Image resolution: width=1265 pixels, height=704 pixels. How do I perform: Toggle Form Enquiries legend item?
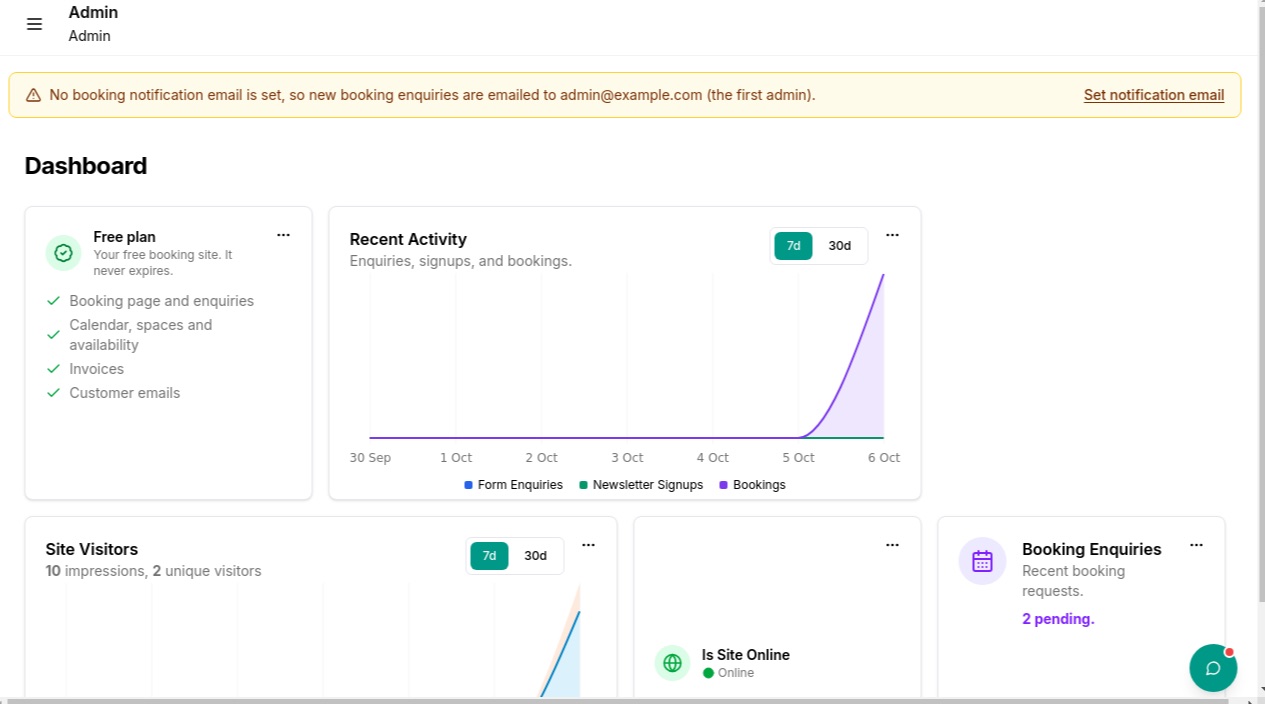[x=513, y=485]
